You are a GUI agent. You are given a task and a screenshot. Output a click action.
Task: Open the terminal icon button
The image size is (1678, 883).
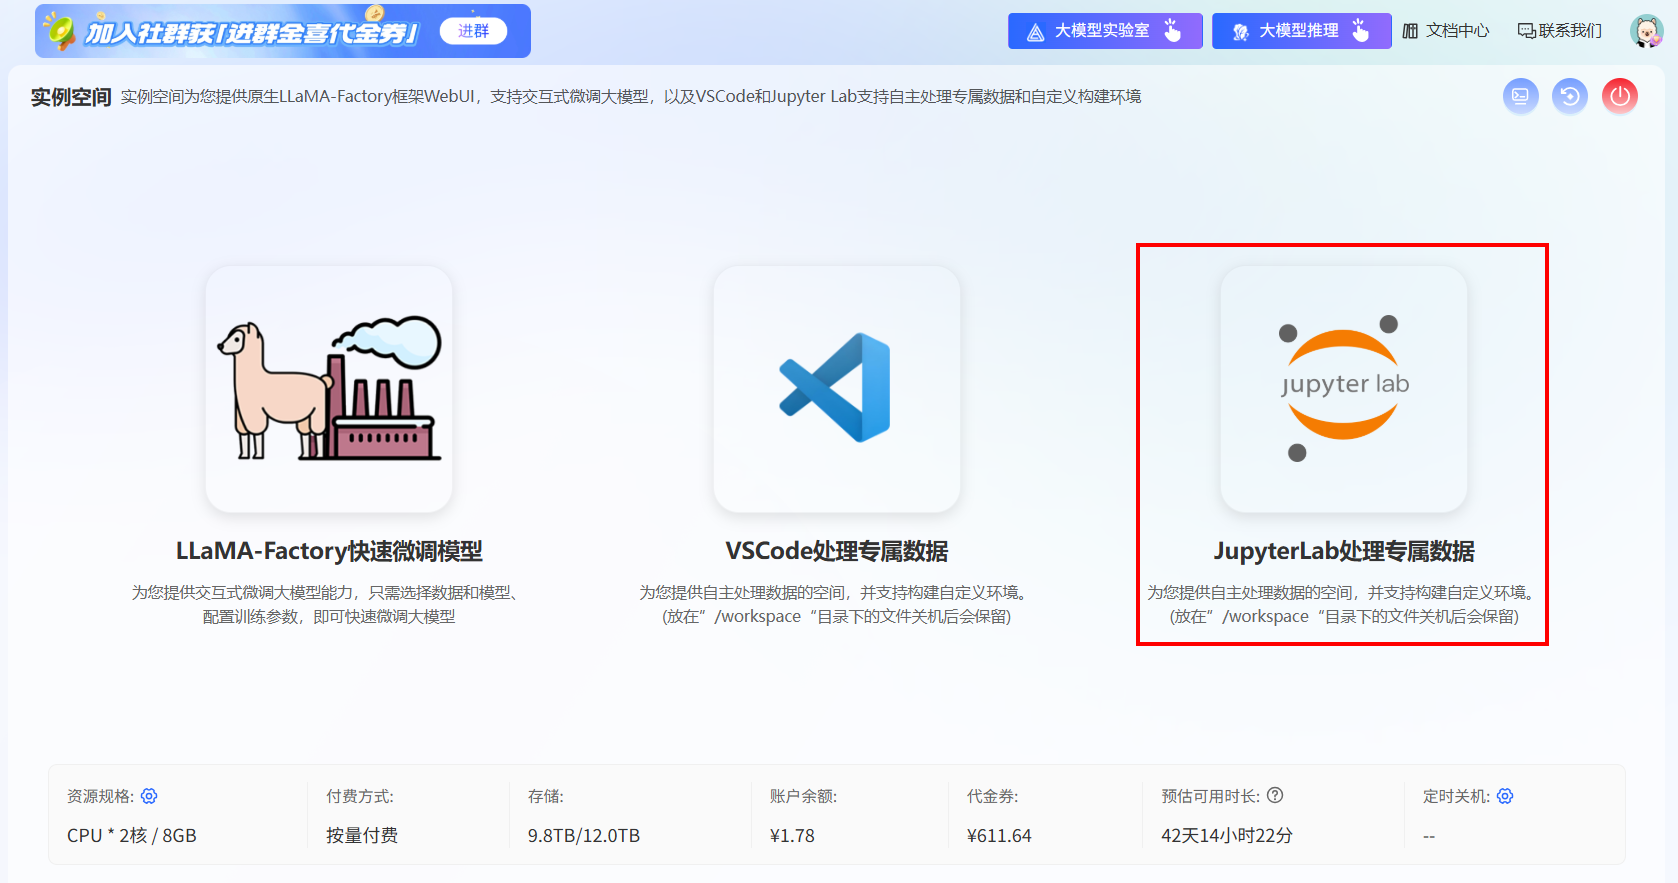[x=1520, y=96]
